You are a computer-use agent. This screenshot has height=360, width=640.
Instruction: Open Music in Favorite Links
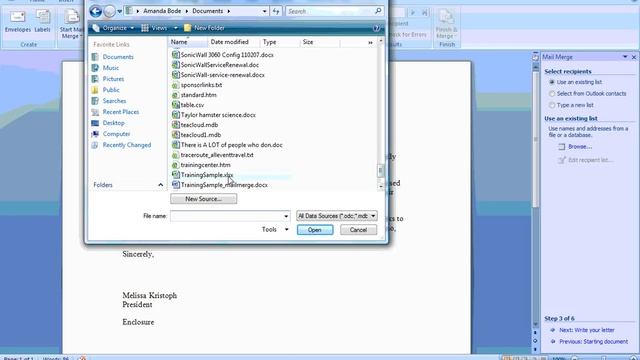click(x=111, y=68)
